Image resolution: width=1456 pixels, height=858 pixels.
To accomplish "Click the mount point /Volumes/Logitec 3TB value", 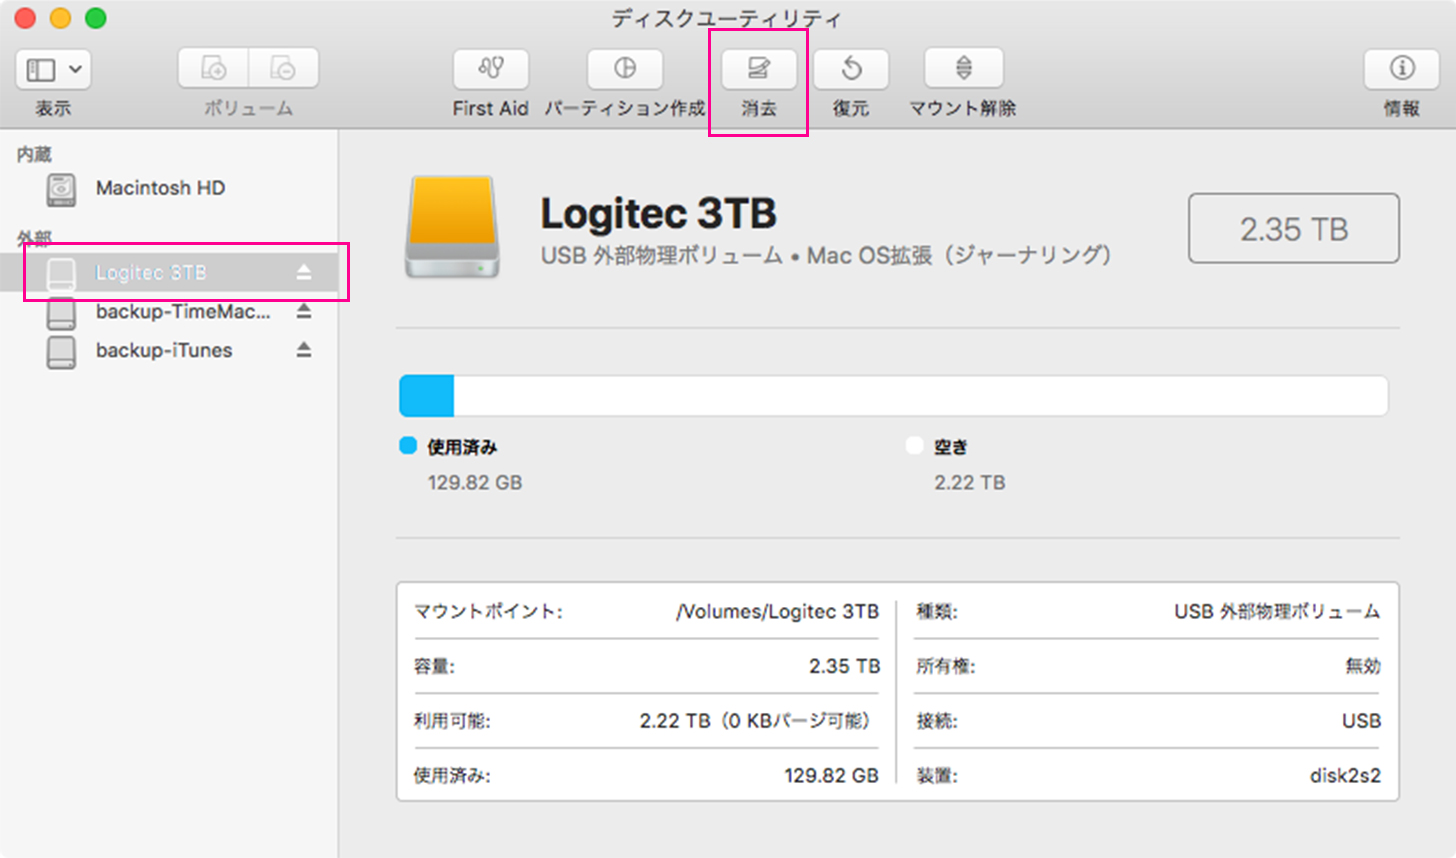I will [777, 612].
